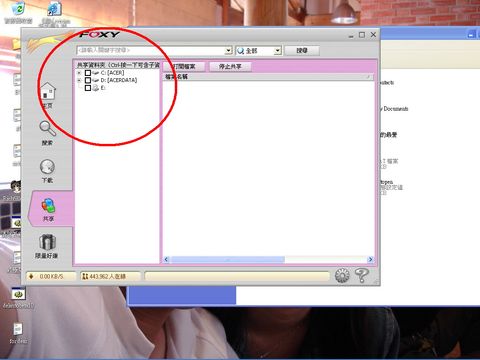Image resolution: width=480 pixels, height=360 pixels.
Task: Open the search keyword history dropdown
Action: (228, 51)
